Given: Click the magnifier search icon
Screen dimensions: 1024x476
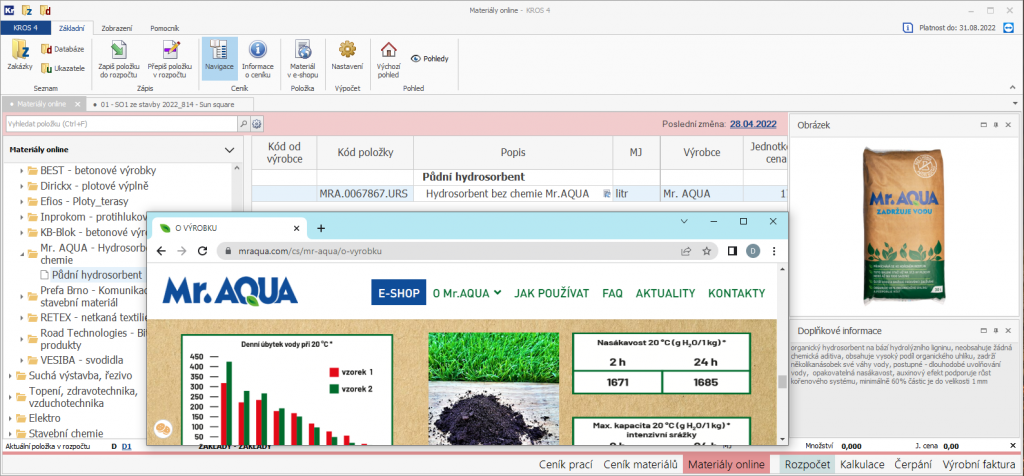Looking at the screenshot, I should pyautogui.click(x=244, y=123).
